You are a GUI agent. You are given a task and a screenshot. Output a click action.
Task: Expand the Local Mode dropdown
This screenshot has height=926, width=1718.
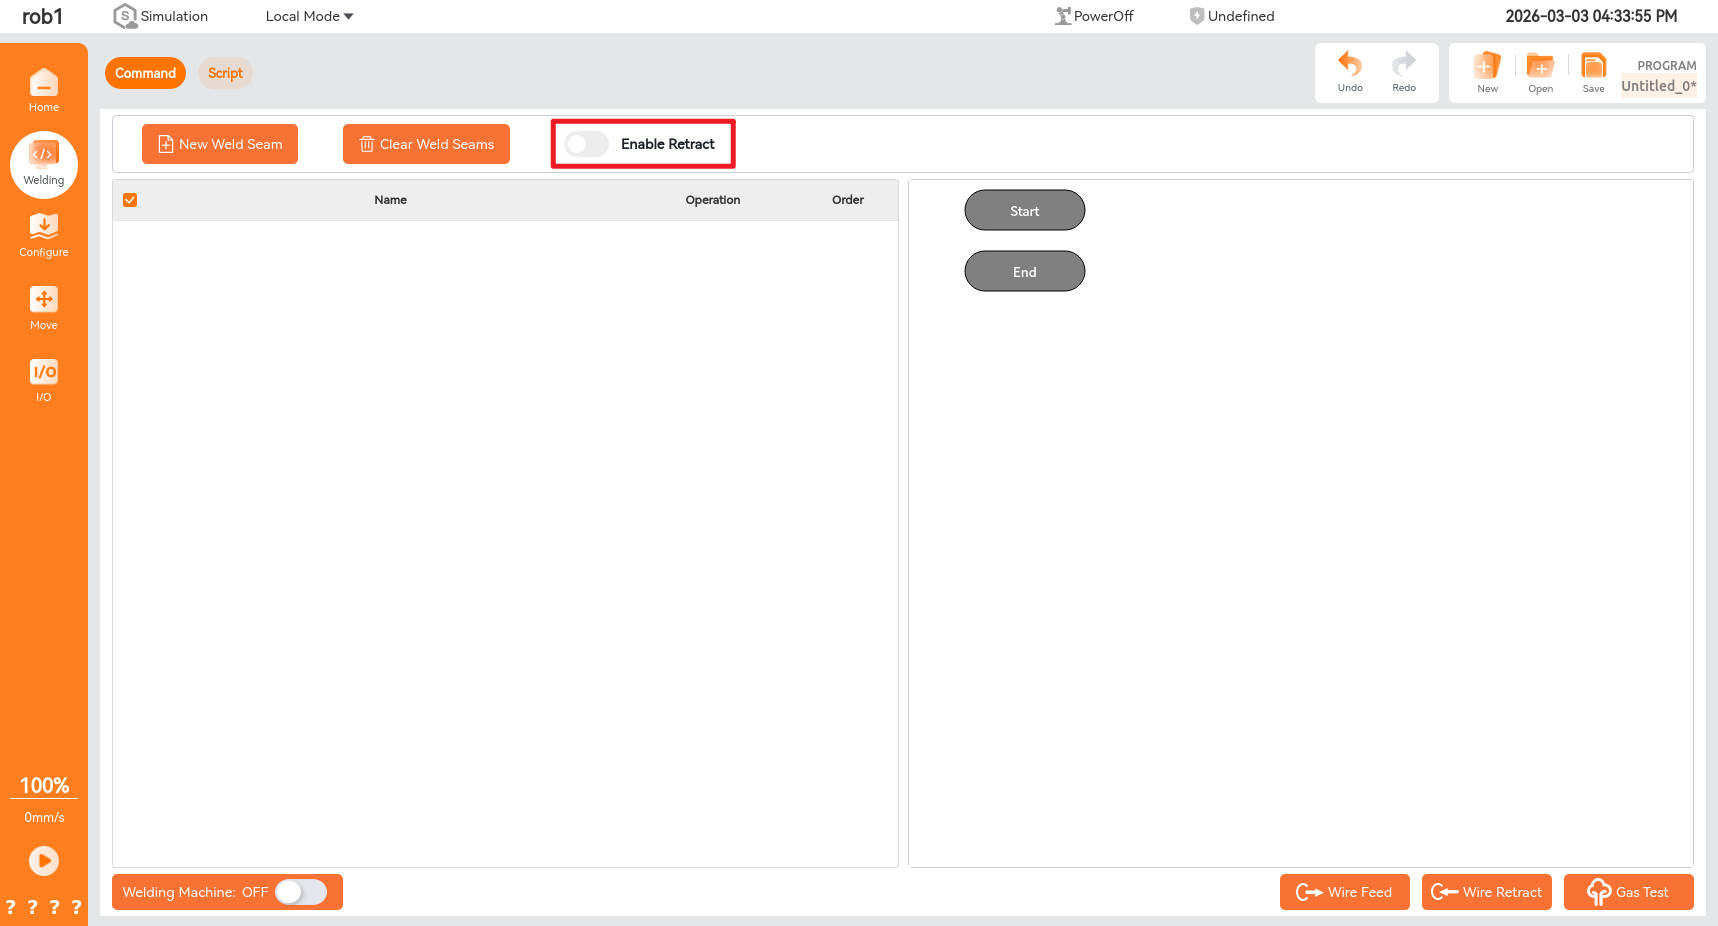click(x=309, y=16)
